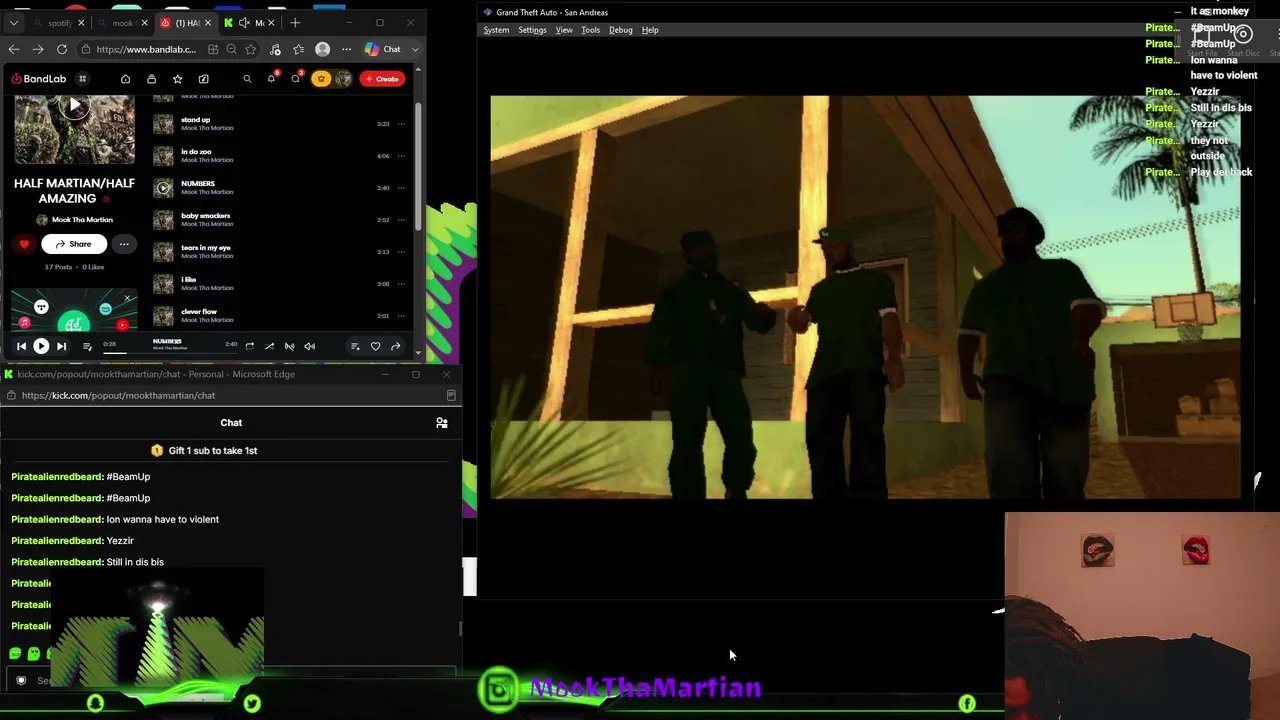1280x720 pixels.
Task: Switch to the 'mook' search browser tab
Action: coord(120,23)
